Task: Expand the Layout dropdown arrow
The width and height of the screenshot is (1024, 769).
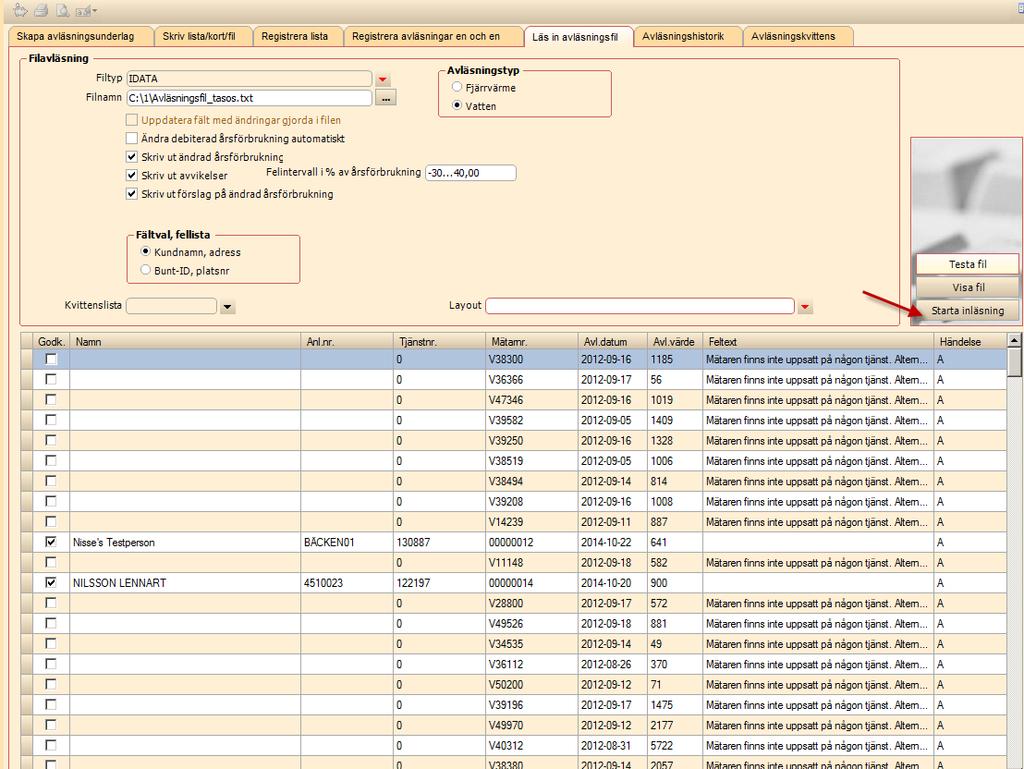Action: click(805, 306)
